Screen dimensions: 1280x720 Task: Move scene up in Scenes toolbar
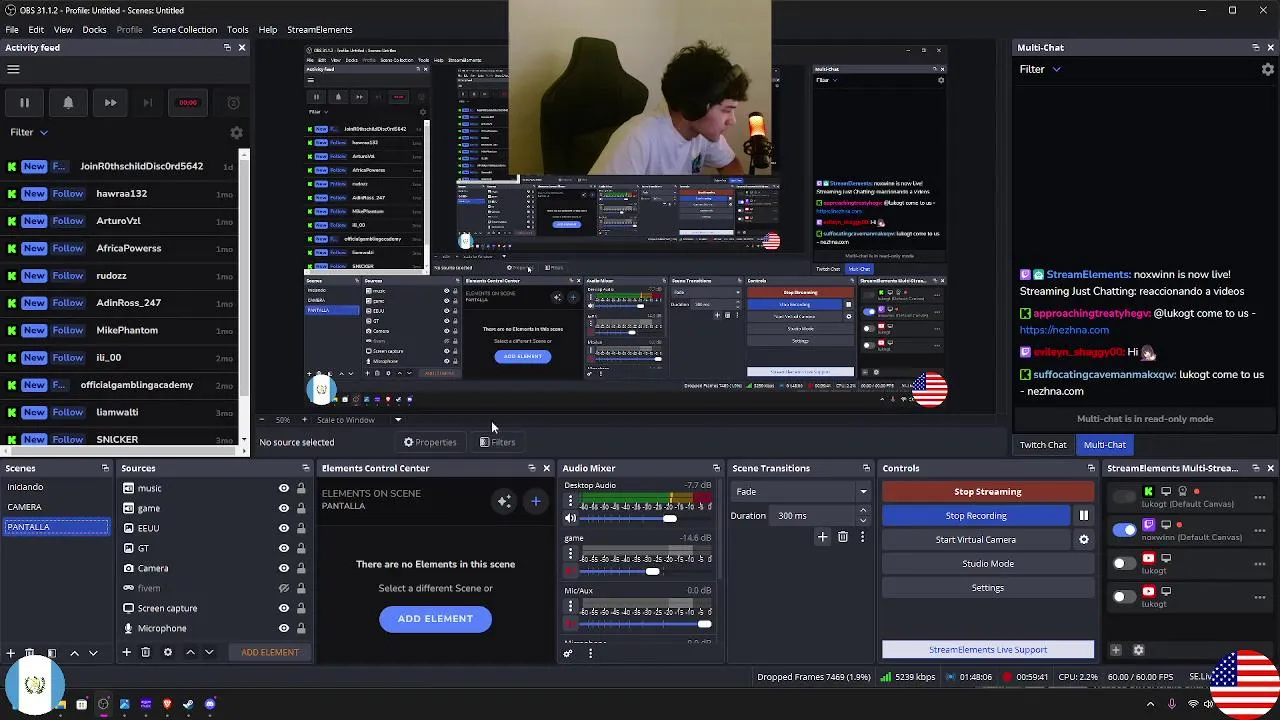click(74, 652)
